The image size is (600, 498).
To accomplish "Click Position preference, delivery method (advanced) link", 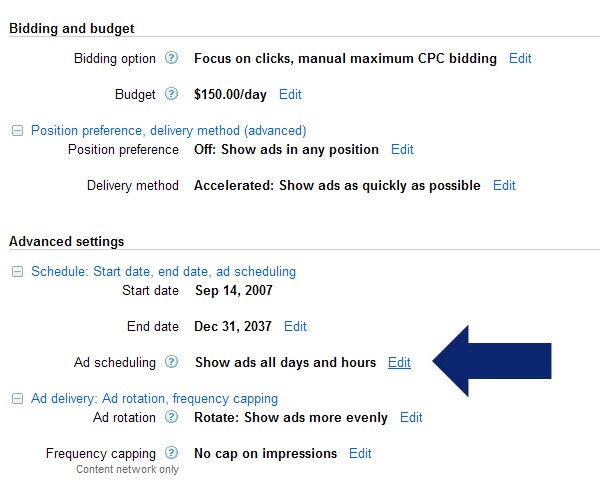I will click(169, 131).
